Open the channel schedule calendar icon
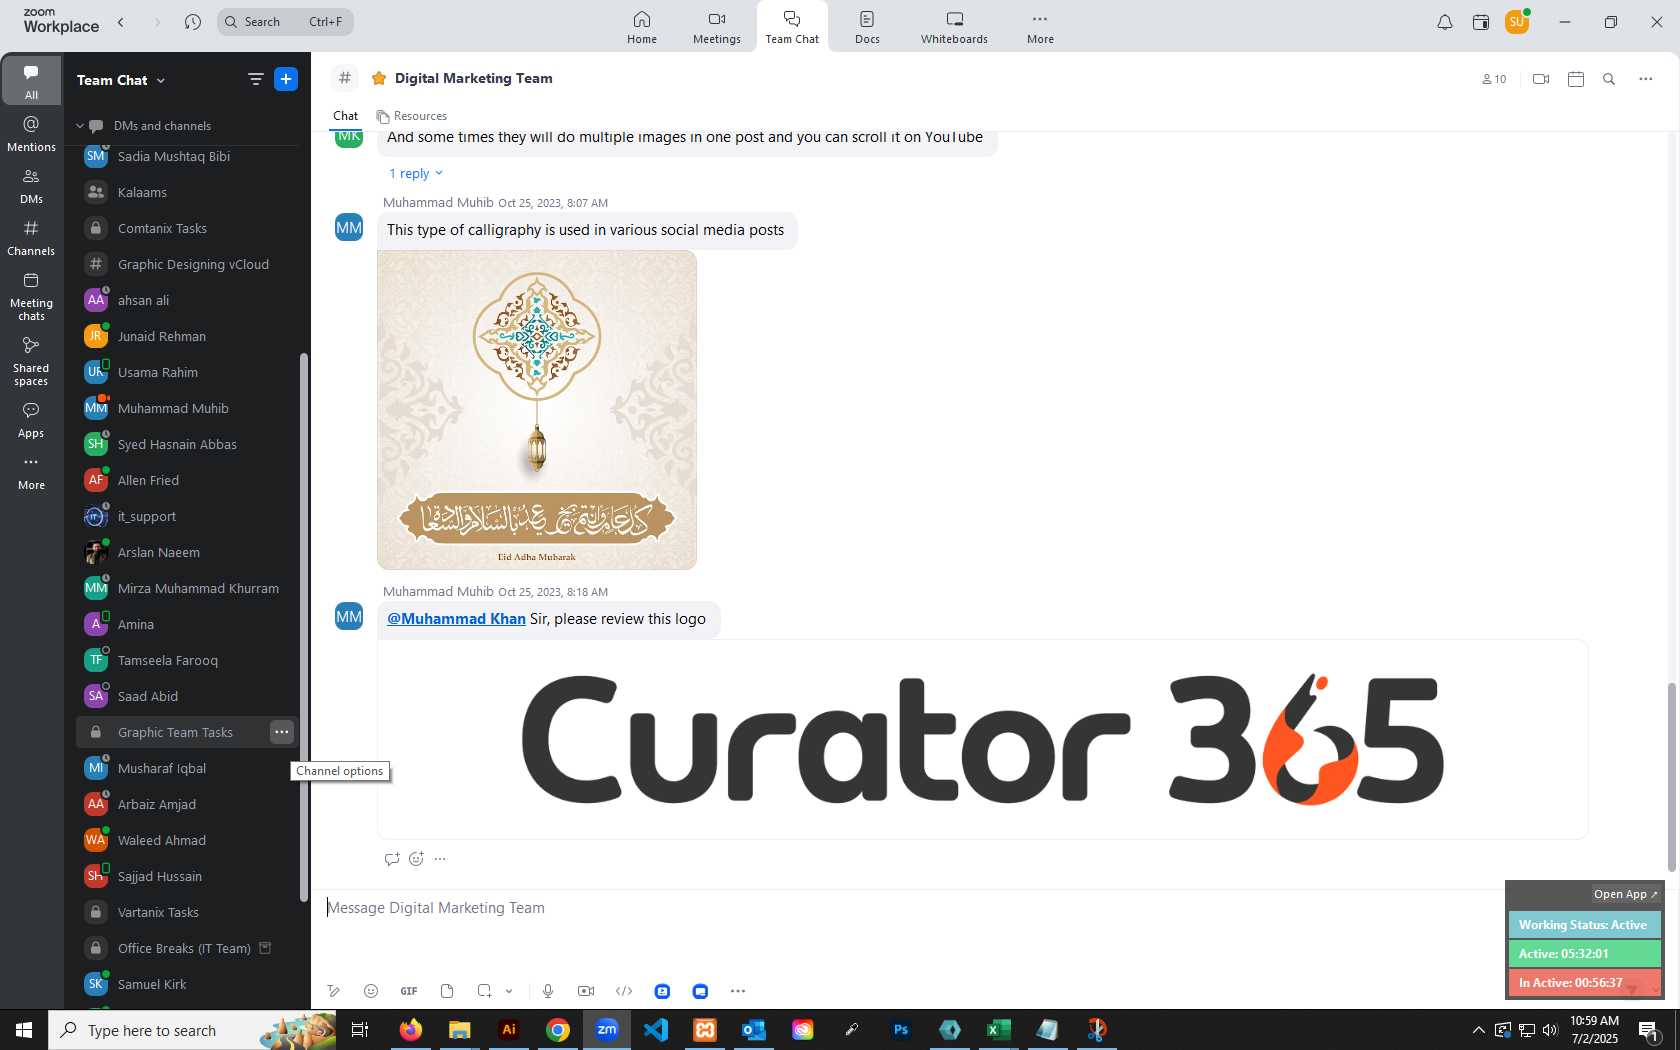 pyautogui.click(x=1576, y=79)
